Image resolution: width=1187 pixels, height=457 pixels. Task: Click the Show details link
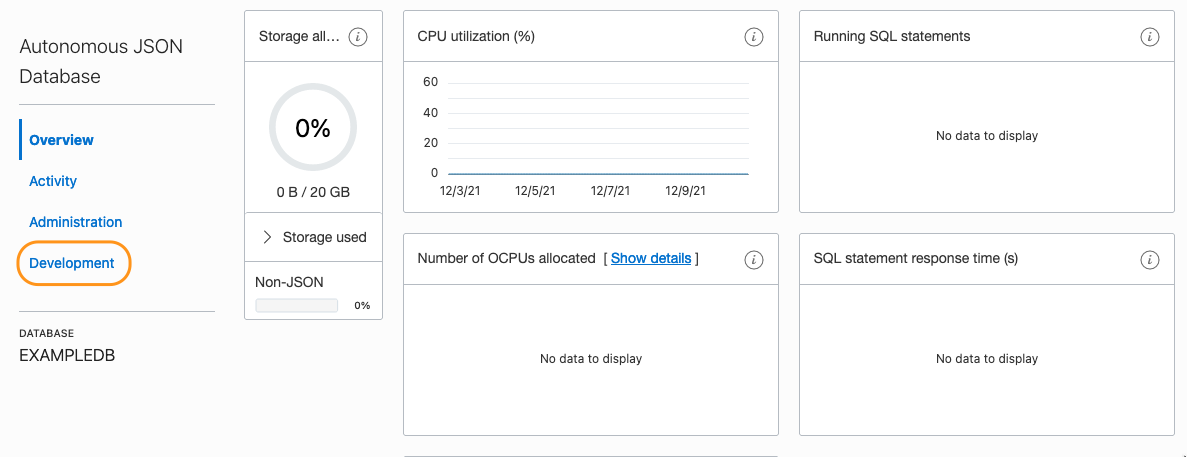651,258
